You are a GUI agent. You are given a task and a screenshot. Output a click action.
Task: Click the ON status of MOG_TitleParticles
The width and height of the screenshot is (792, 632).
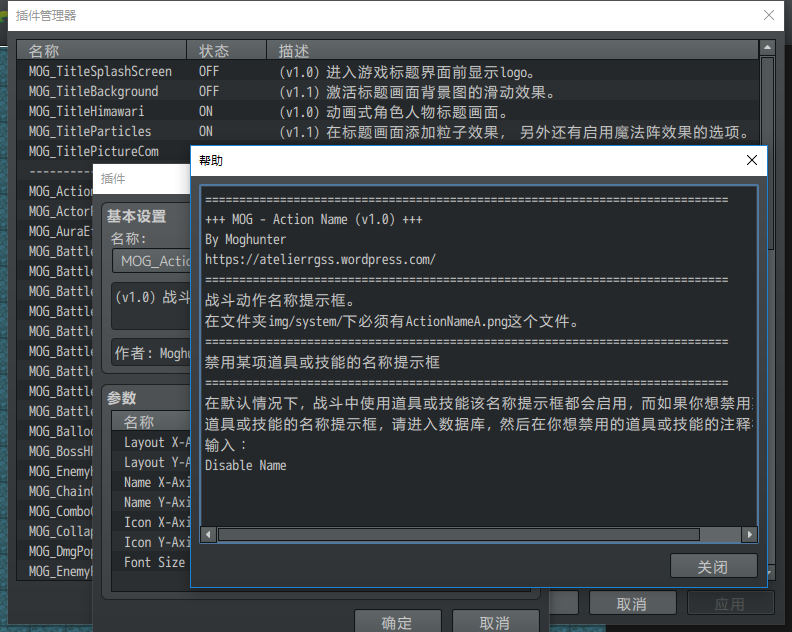206,131
